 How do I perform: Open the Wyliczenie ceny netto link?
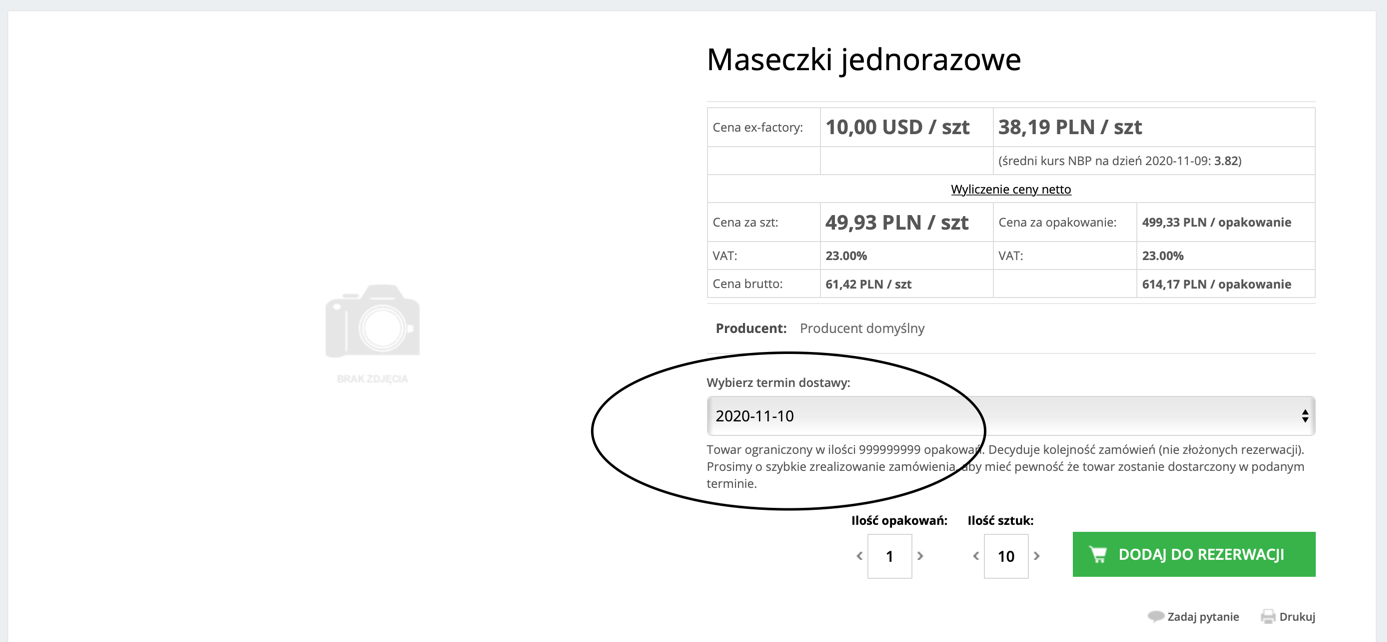click(1011, 189)
